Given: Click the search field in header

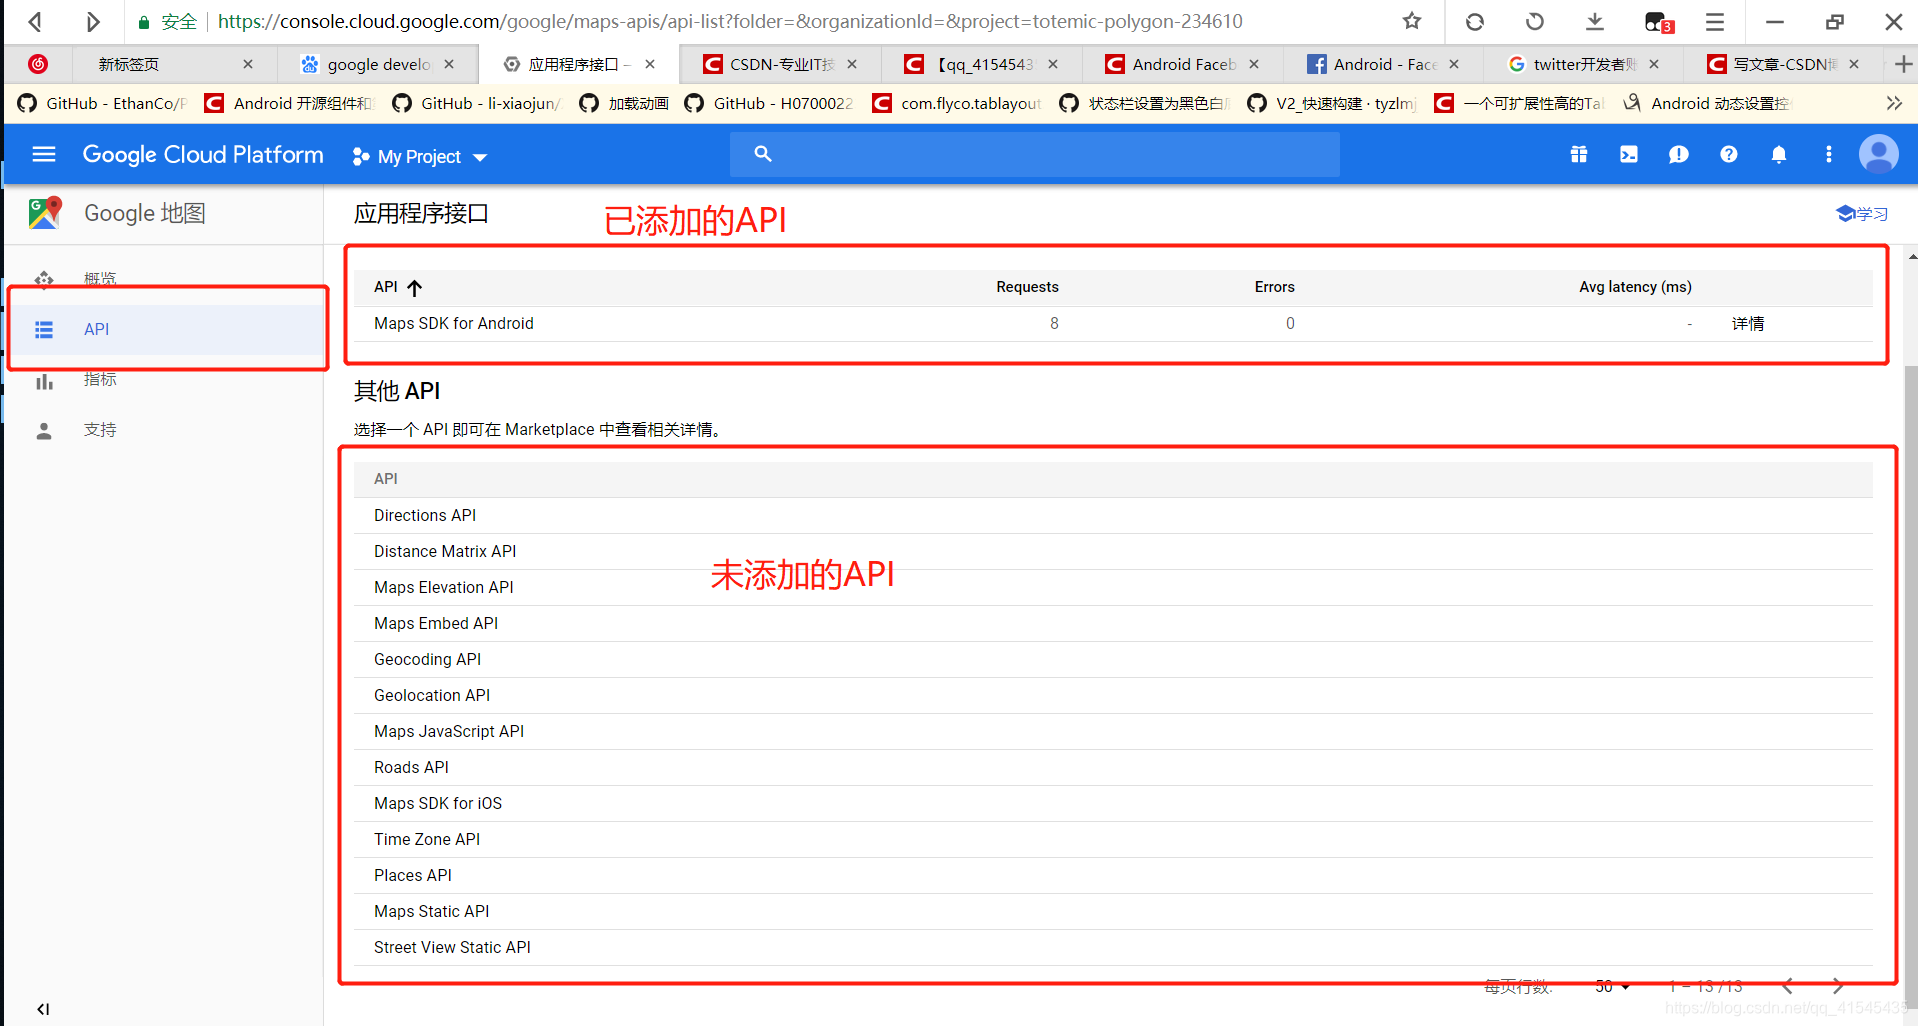Looking at the screenshot, I should 1034,154.
